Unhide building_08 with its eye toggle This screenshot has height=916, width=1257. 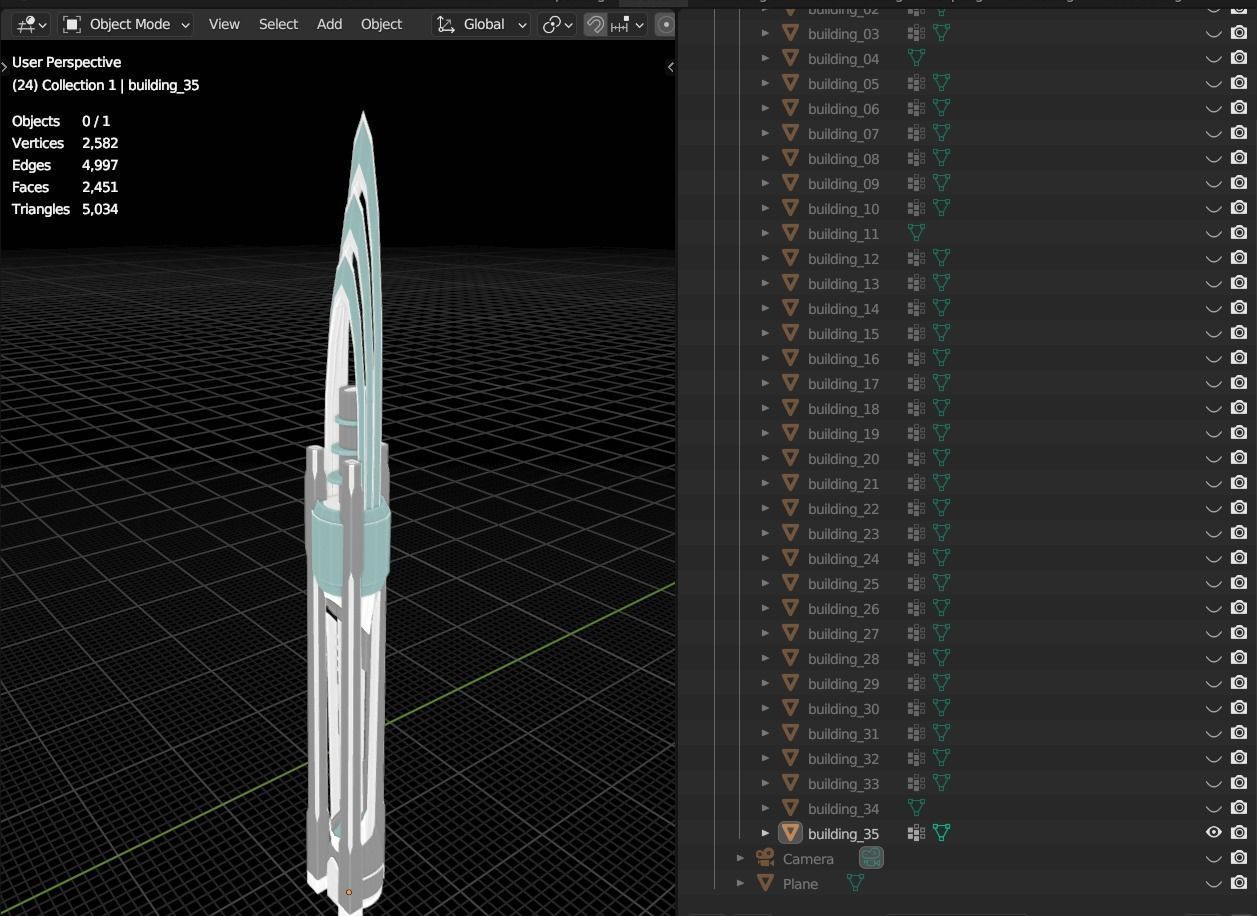(x=1214, y=158)
